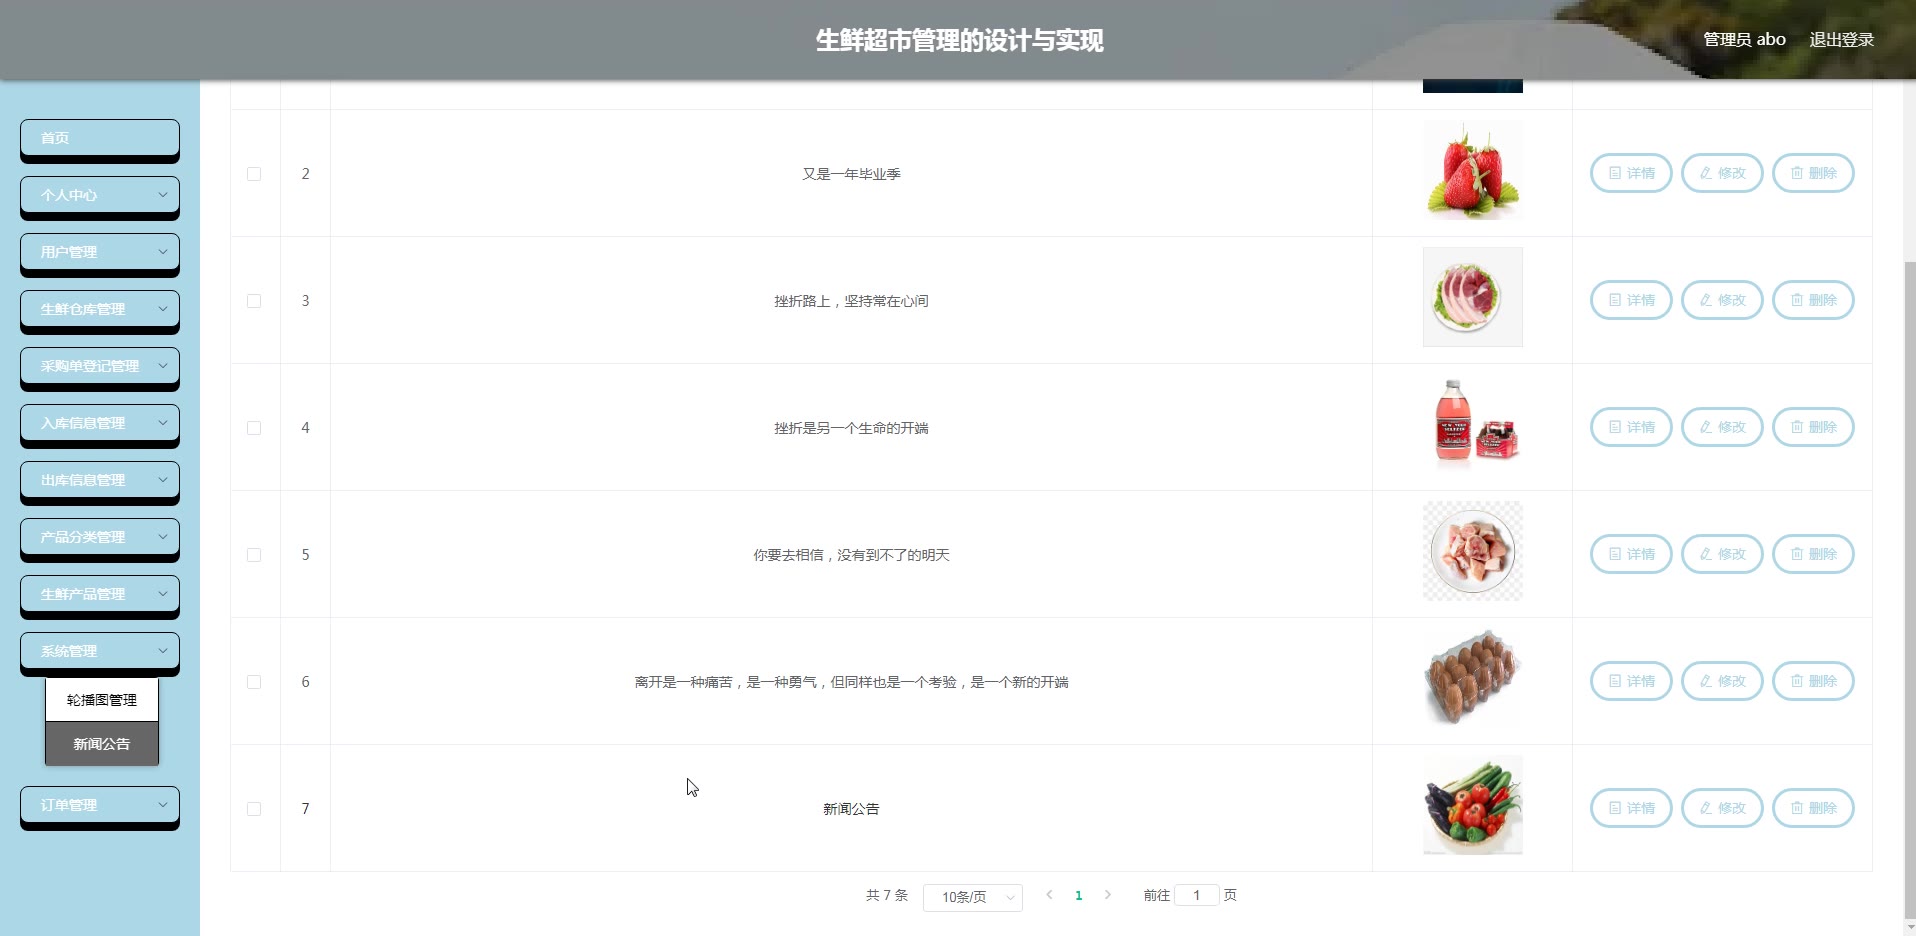Open 详情 for row 7 新闻公告

tap(1631, 808)
